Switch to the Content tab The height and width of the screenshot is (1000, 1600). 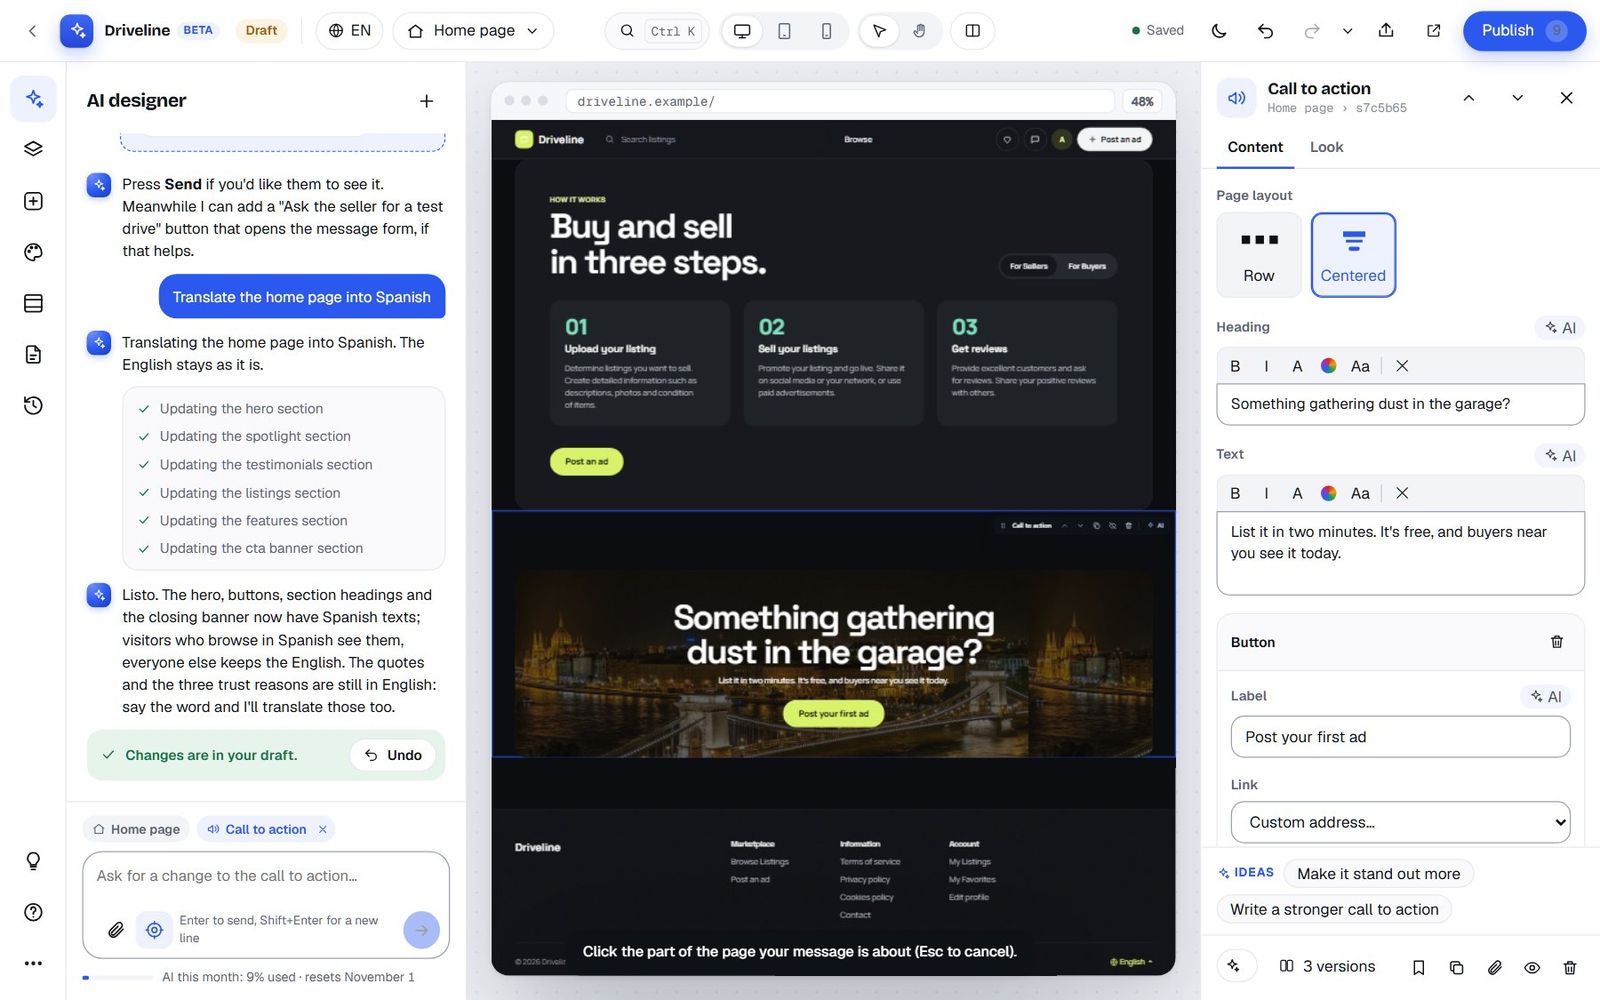click(x=1255, y=147)
